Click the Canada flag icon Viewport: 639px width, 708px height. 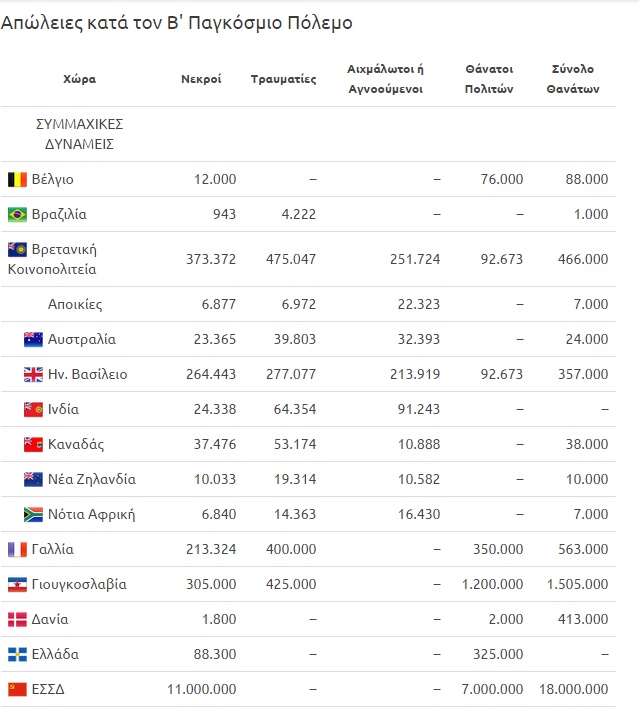point(33,444)
